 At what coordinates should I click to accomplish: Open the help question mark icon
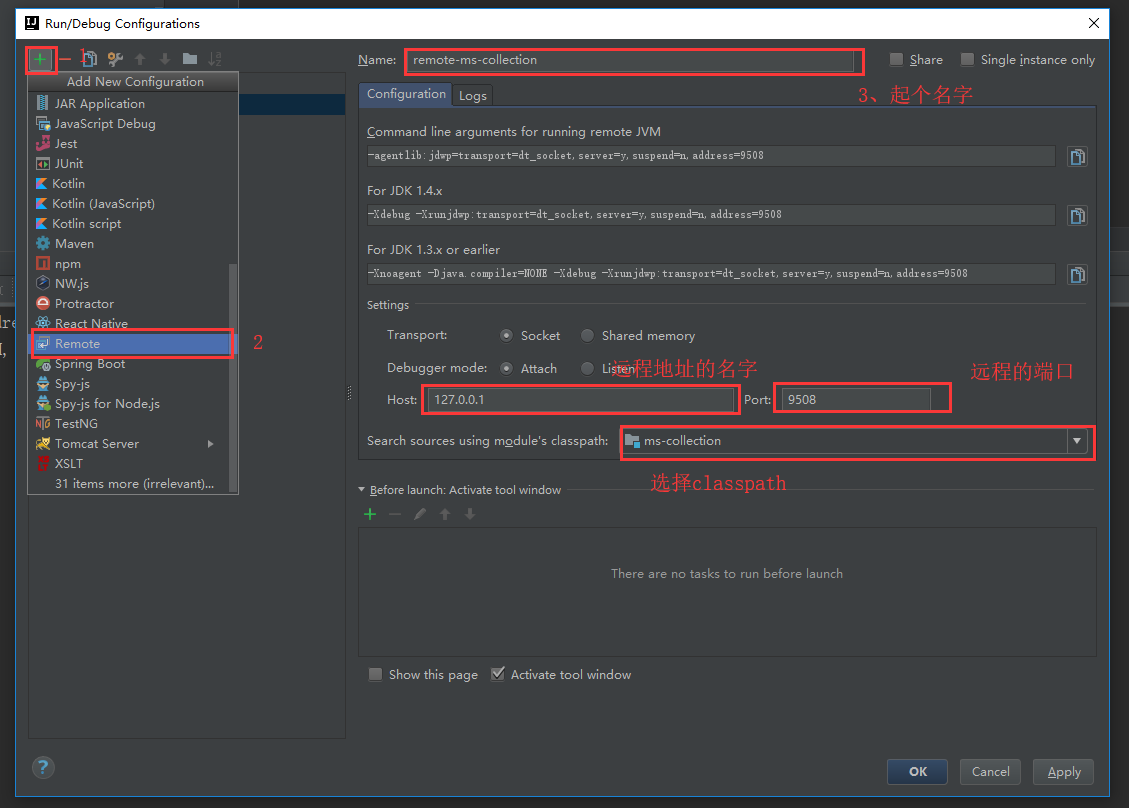(x=42, y=767)
